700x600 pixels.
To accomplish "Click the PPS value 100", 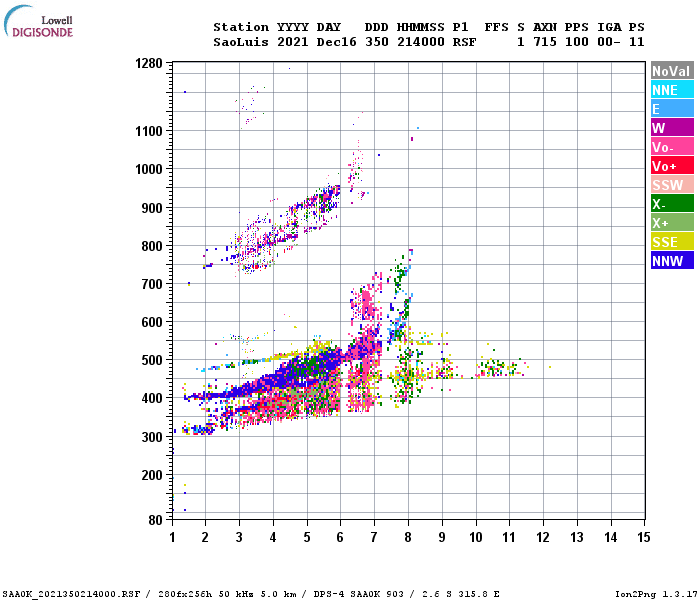I will tap(576, 42).
